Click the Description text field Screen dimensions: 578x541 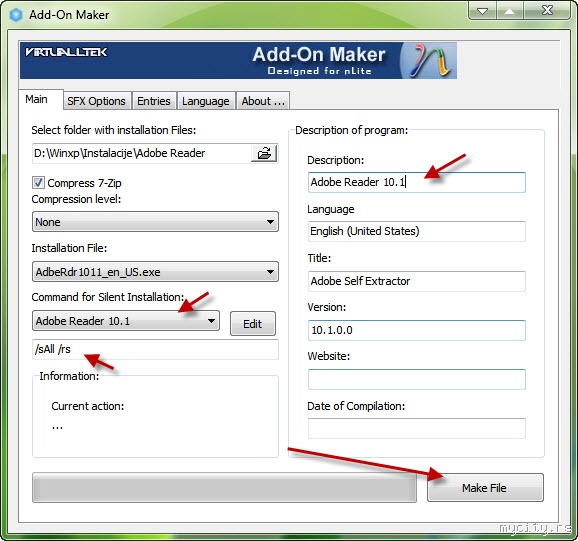(417, 182)
